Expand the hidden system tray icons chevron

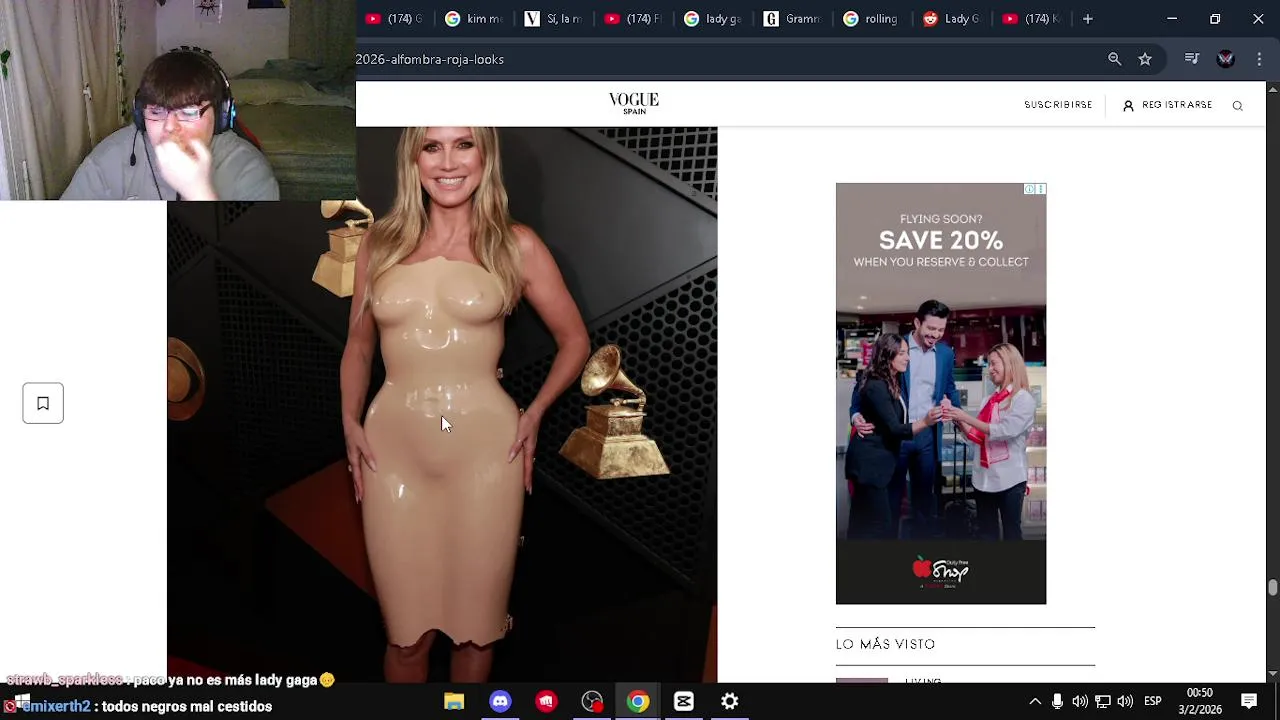(1035, 702)
